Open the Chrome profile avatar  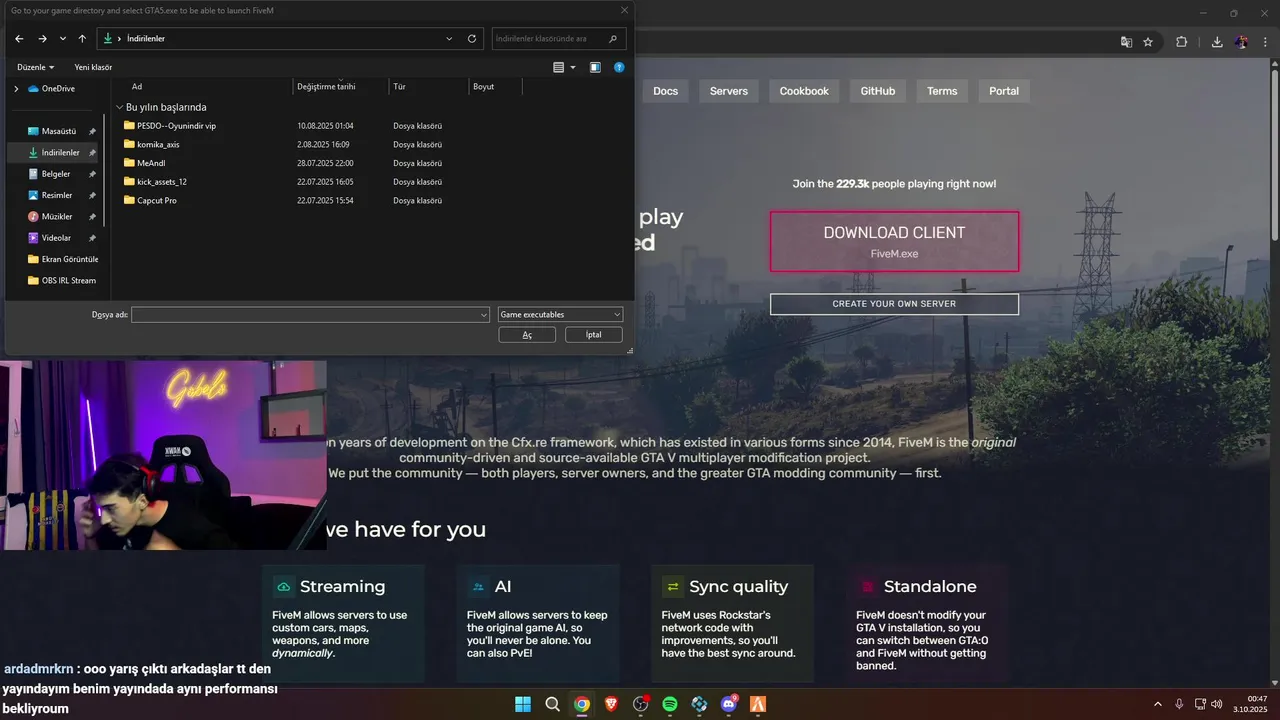1241,42
